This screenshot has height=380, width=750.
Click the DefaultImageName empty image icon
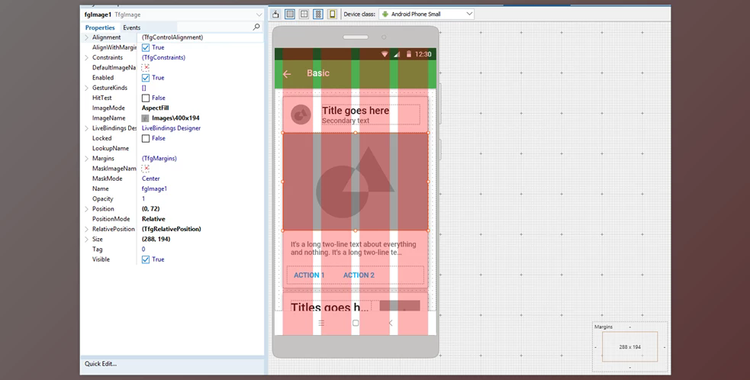(x=145, y=67)
